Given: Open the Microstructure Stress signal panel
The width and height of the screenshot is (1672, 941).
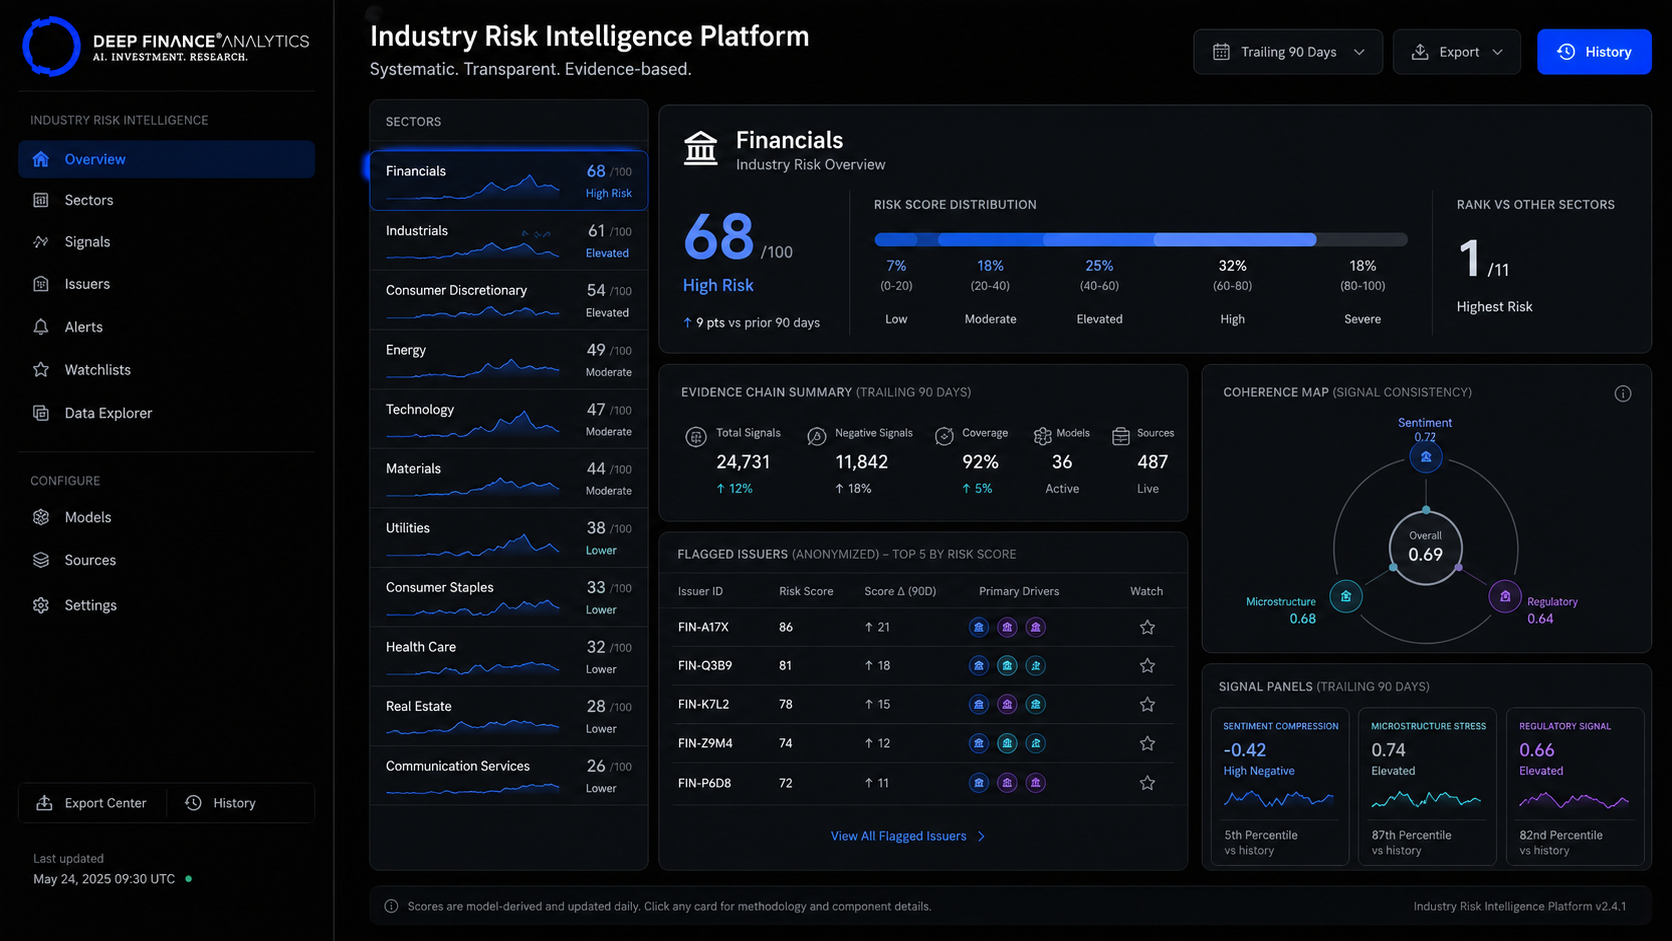Looking at the screenshot, I should (1428, 787).
